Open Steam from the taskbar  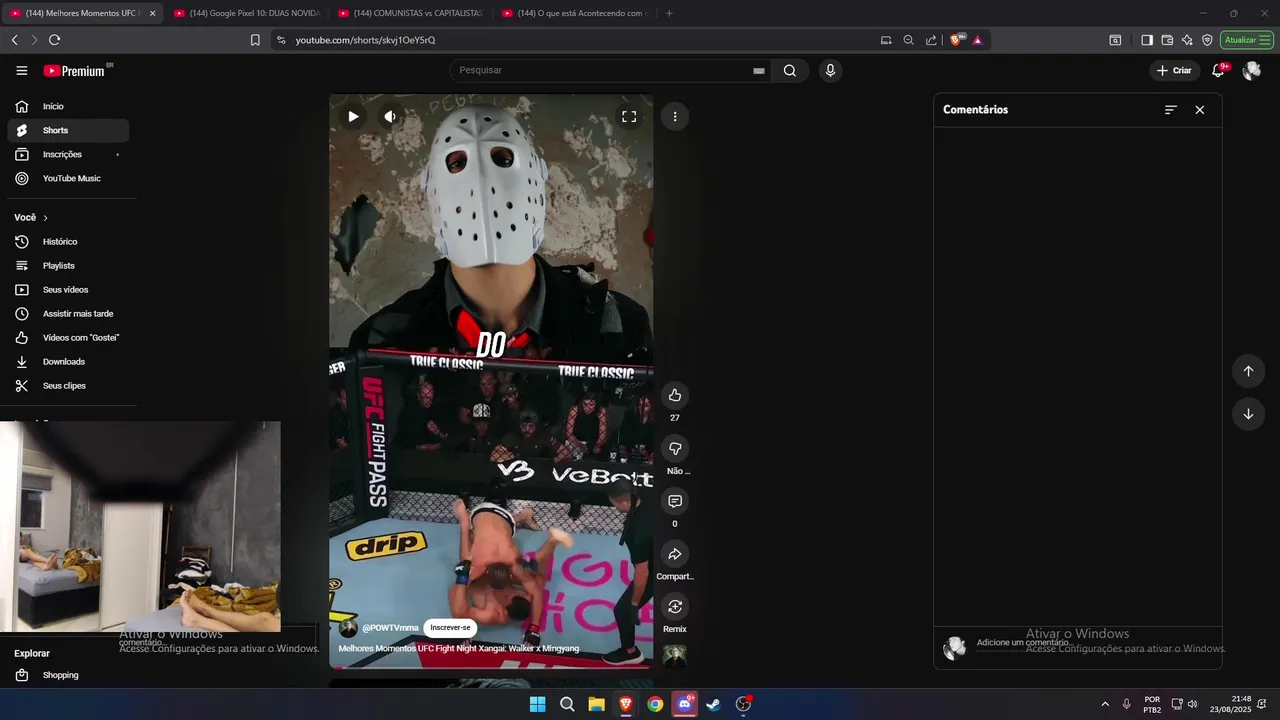[714, 704]
